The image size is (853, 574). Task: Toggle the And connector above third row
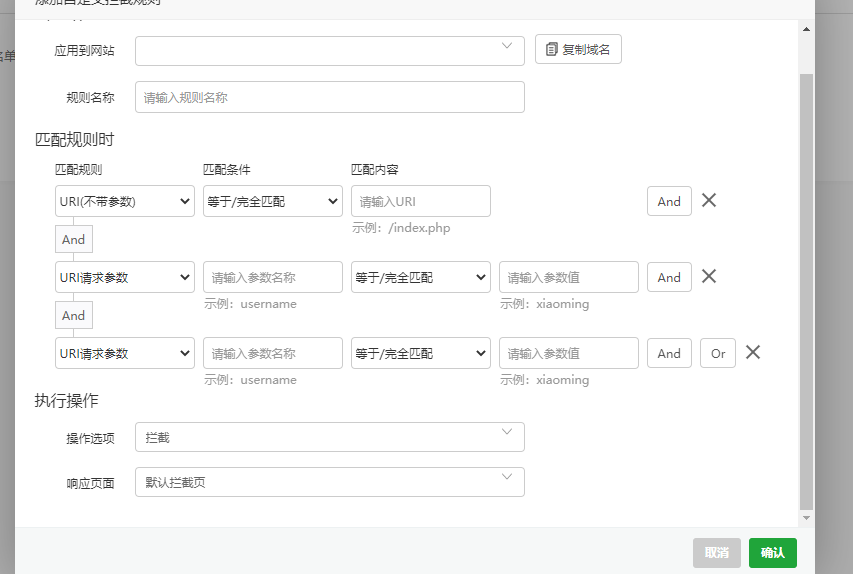pos(74,315)
